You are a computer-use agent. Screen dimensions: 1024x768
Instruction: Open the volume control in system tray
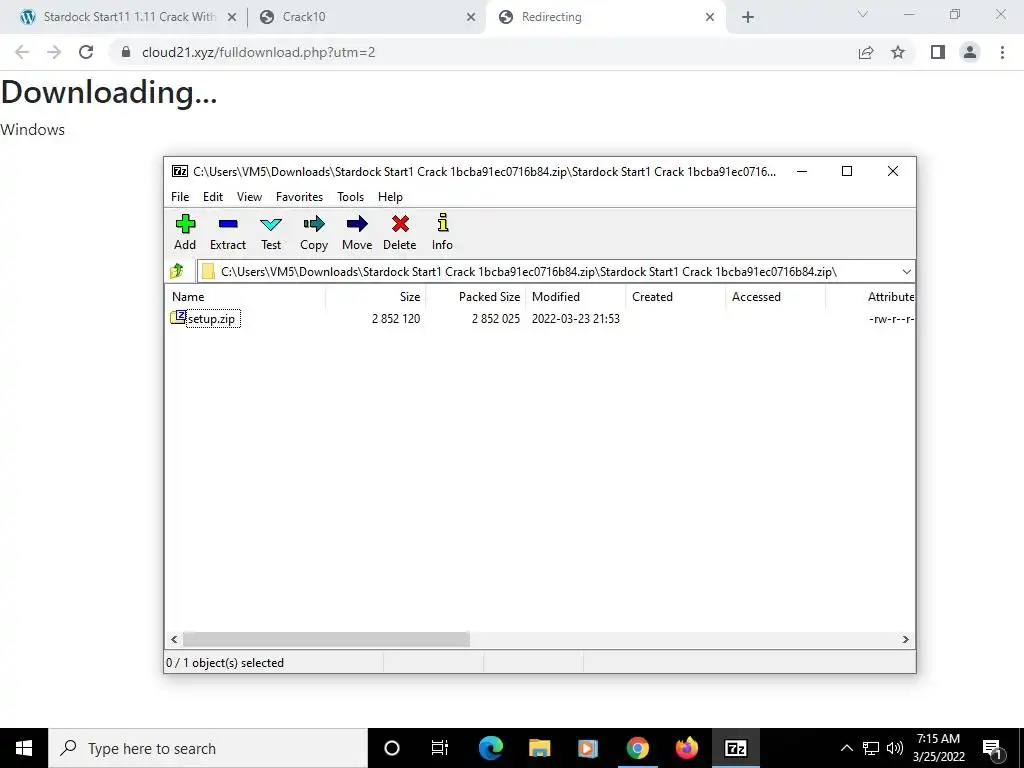click(x=895, y=748)
